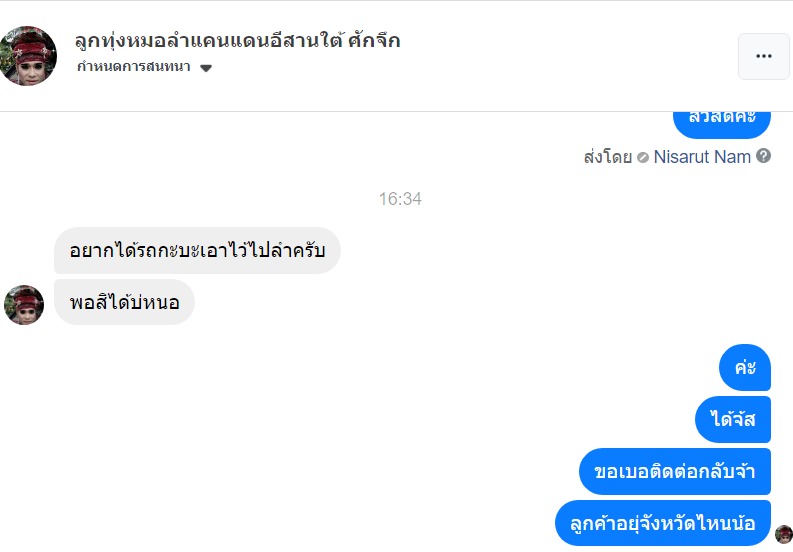Select the message อยากได้รถกะบะเอาไว้ไปล่าครับ

pos(197,251)
